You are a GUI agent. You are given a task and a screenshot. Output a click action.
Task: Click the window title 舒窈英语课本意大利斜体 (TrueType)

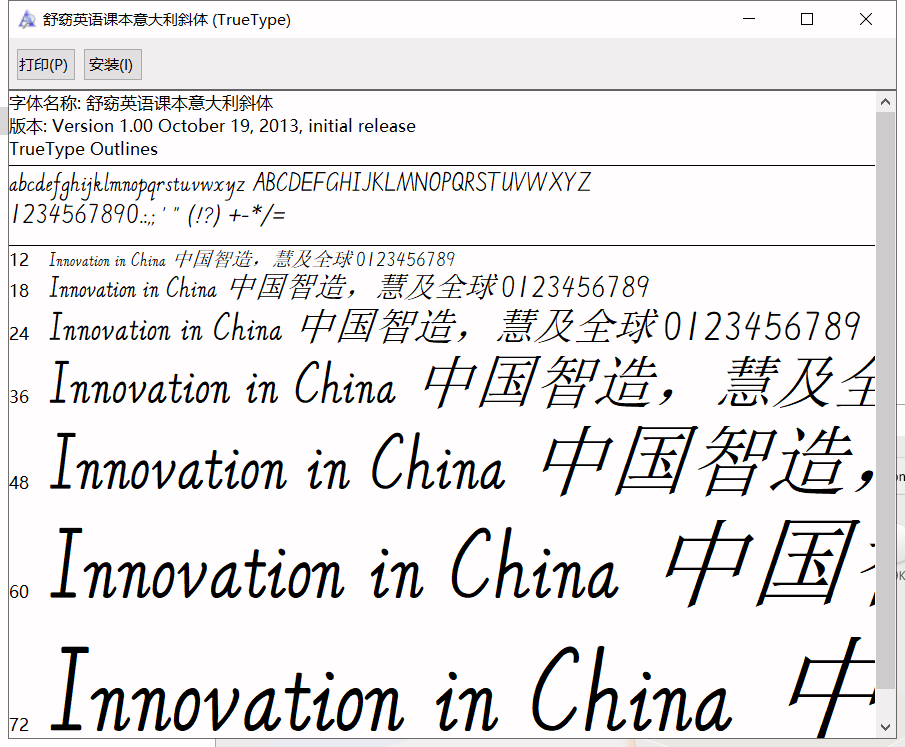coord(167,20)
